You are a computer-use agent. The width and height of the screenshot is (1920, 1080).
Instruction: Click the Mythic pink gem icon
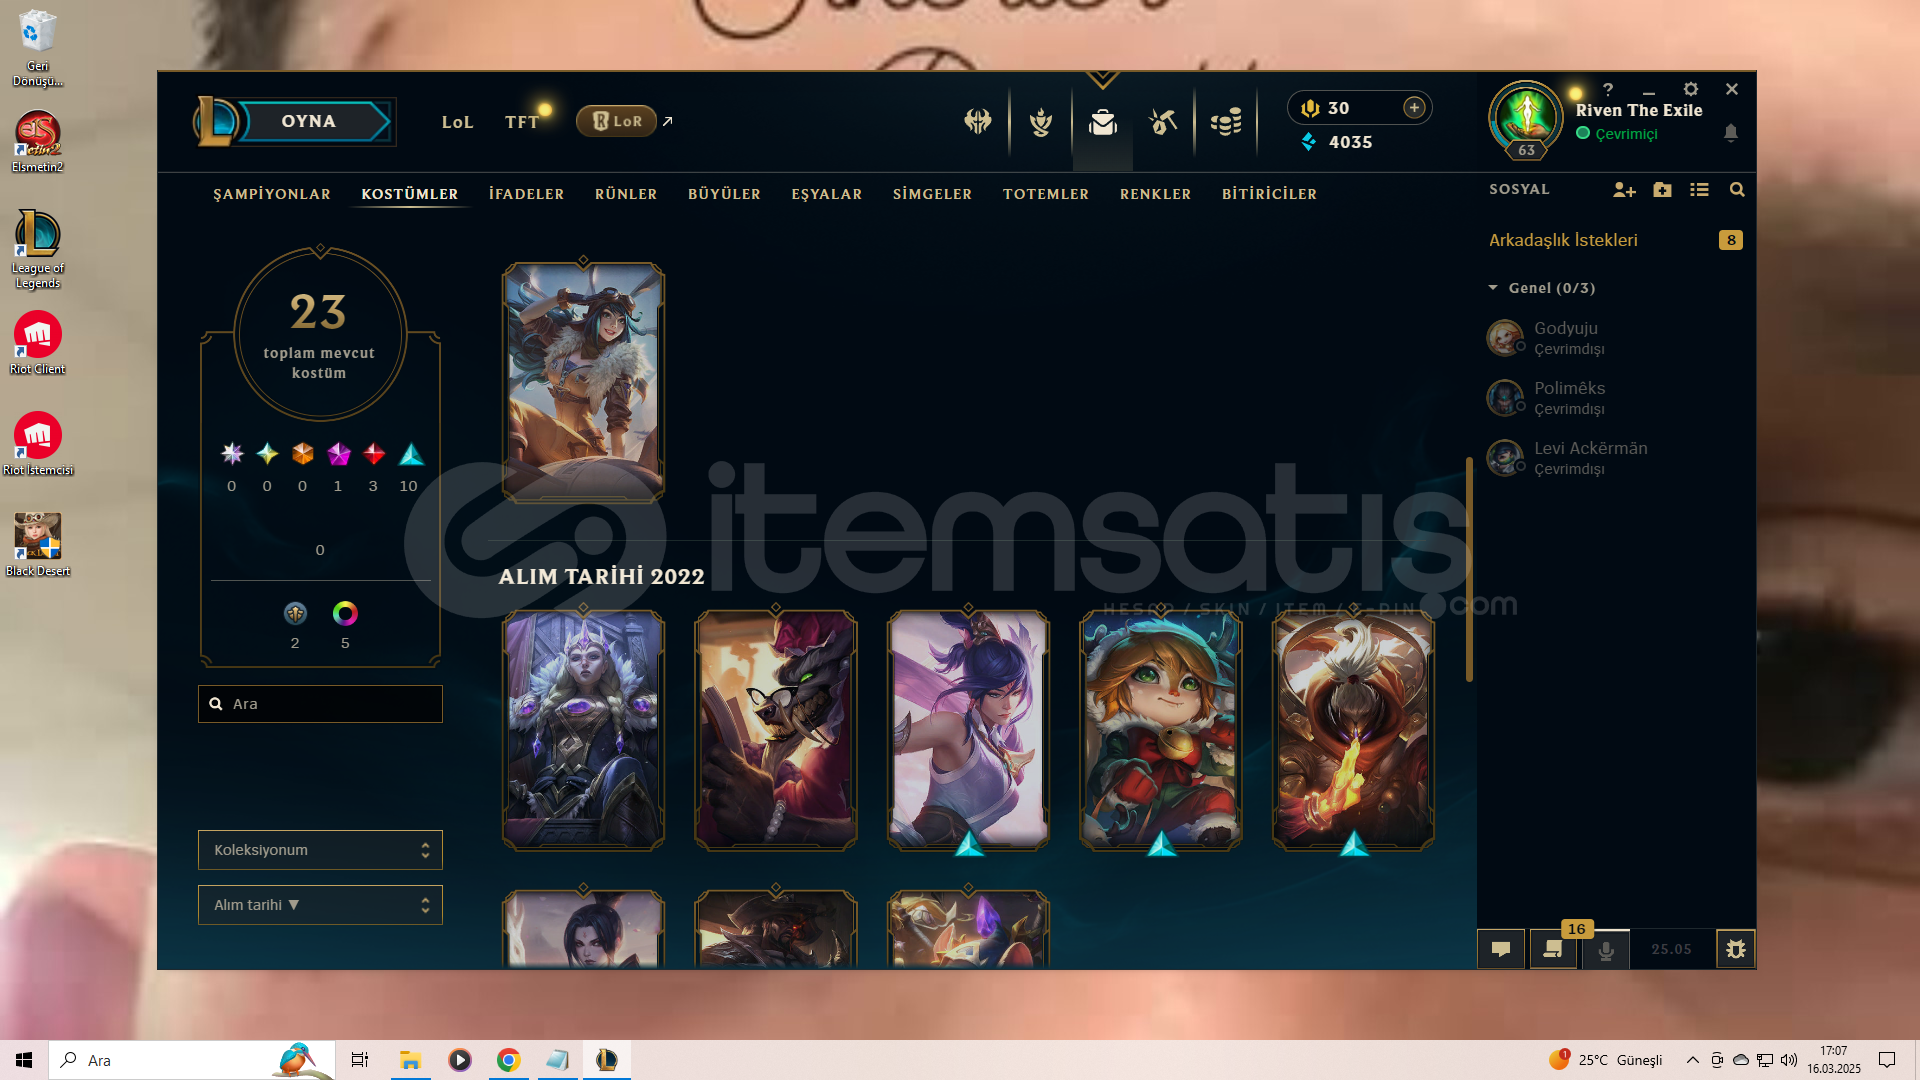(339, 454)
